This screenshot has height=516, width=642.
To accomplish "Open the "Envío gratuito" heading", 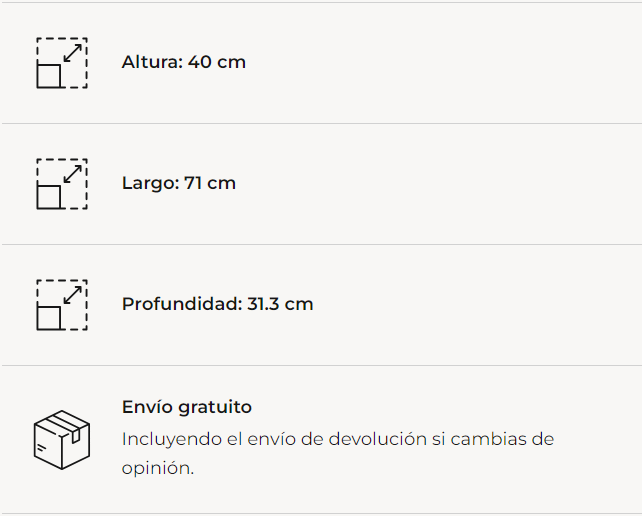I will [x=187, y=407].
